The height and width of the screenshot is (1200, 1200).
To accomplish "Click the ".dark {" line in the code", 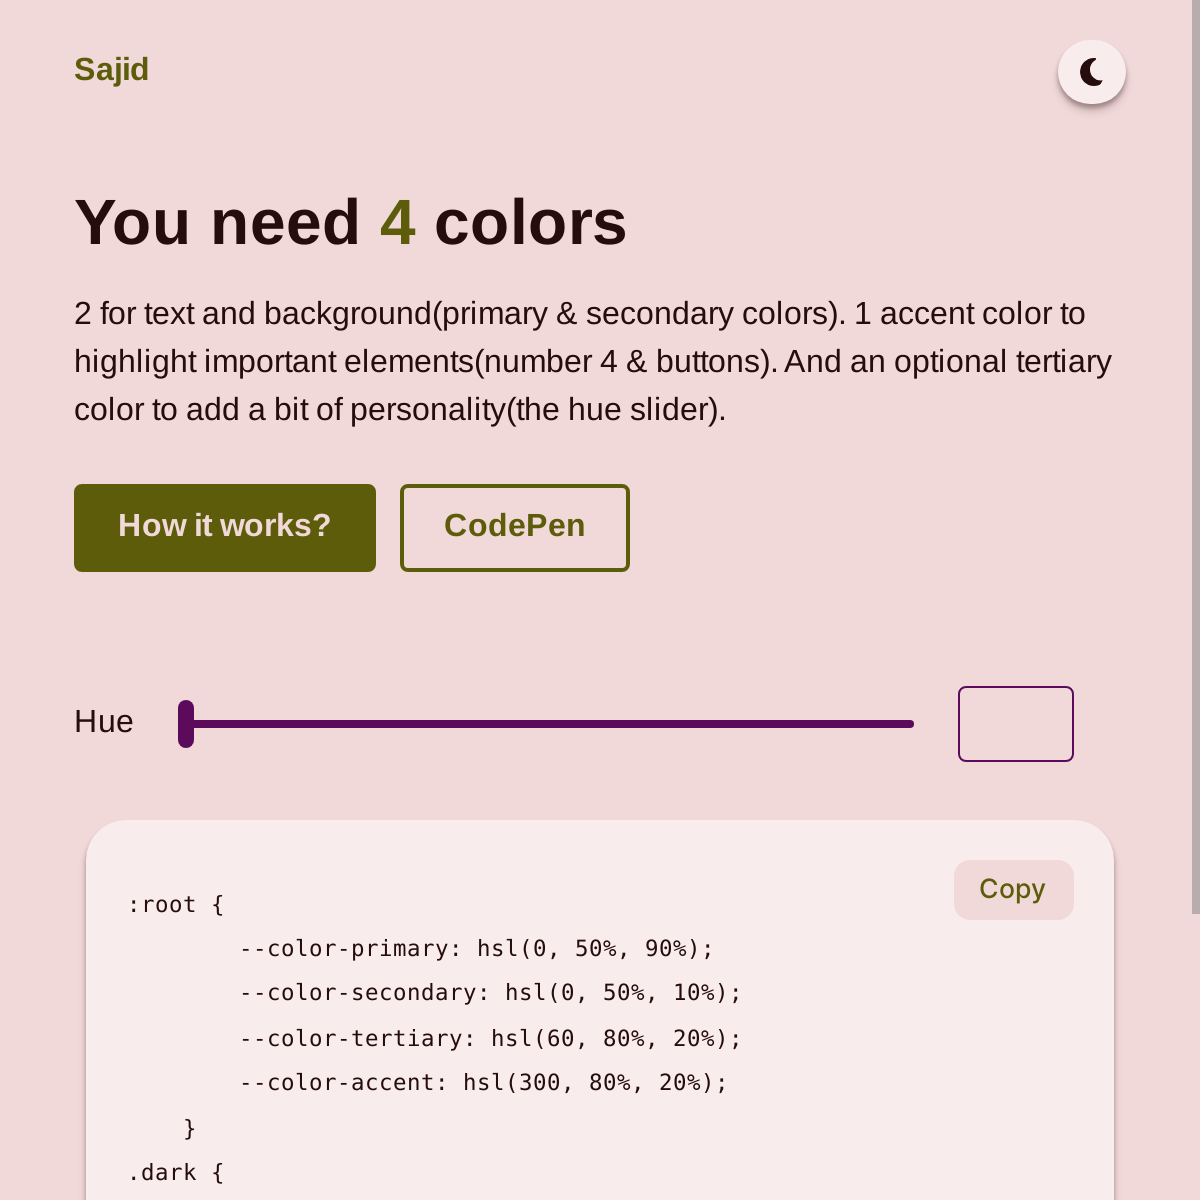I will [176, 1173].
